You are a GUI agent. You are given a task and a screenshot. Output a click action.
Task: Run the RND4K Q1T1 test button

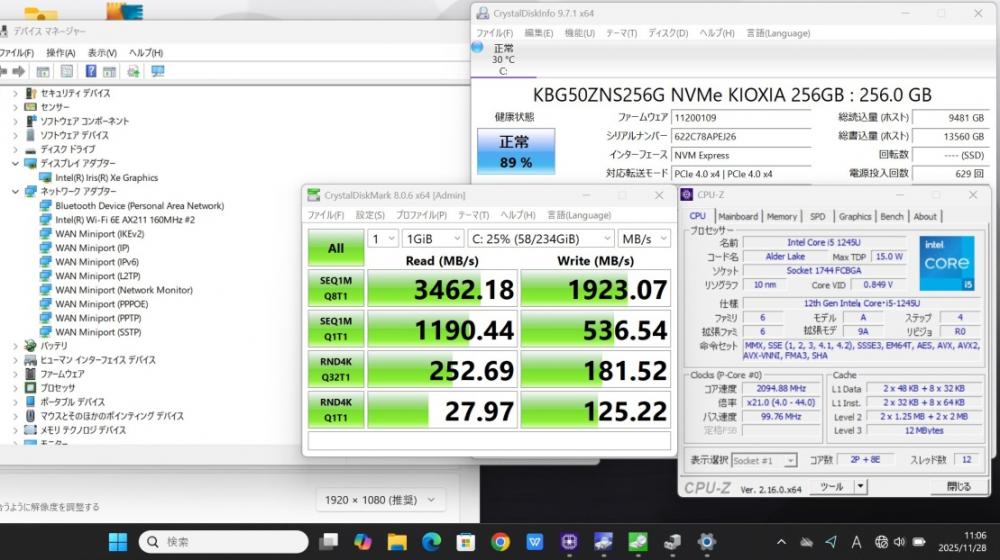click(336, 410)
